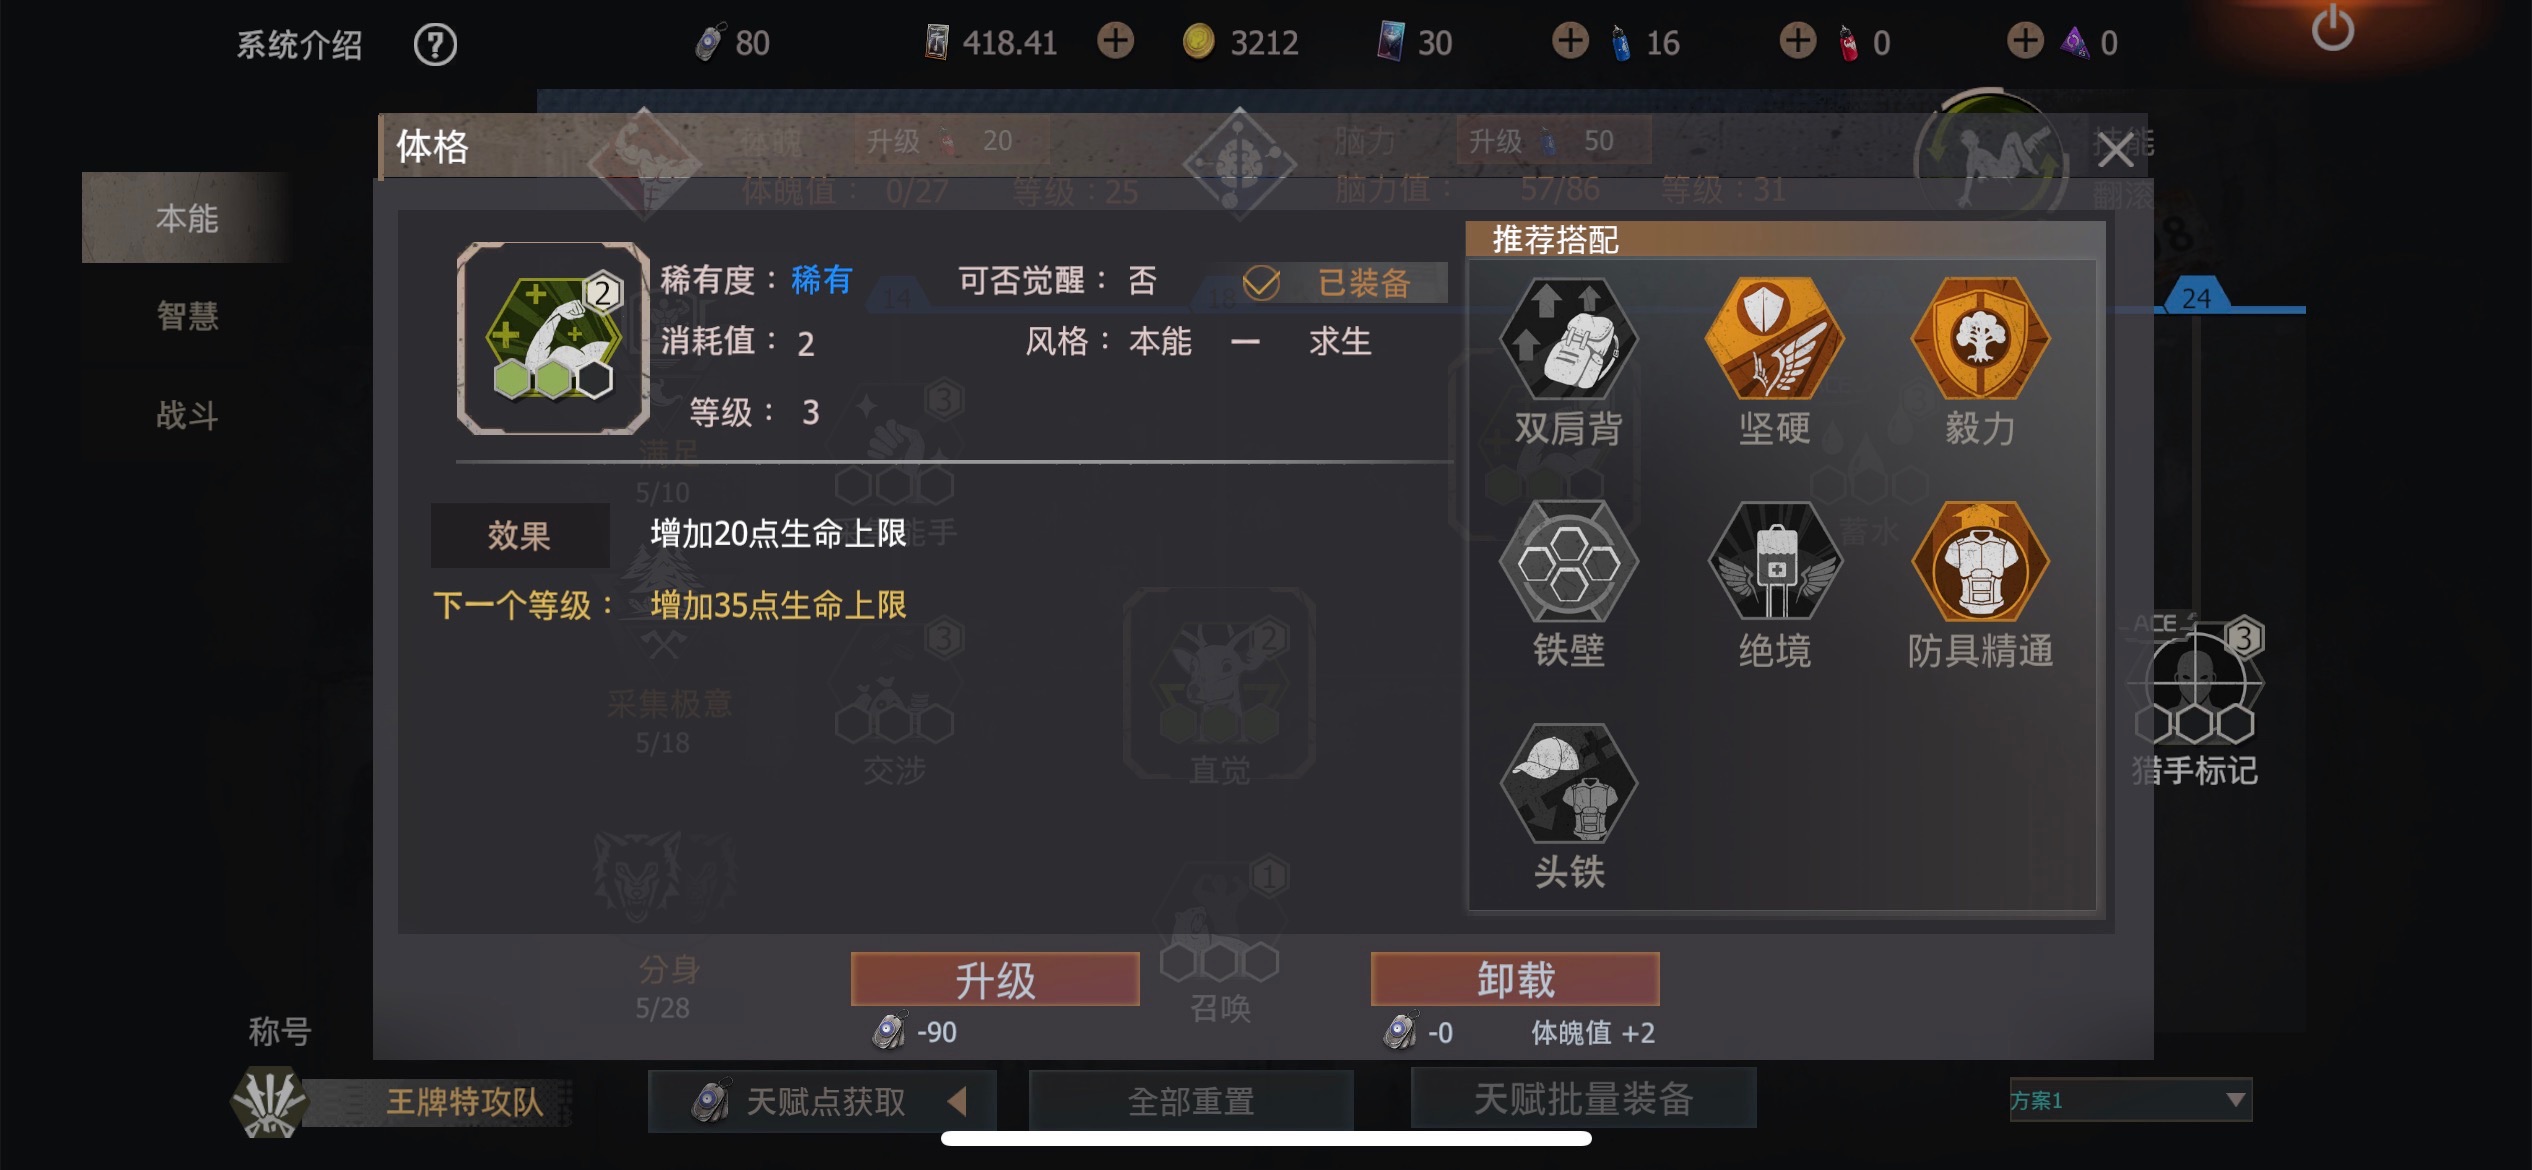Open the 系统介绍 help question mark
This screenshot has width=2532, height=1170.
(x=435, y=45)
